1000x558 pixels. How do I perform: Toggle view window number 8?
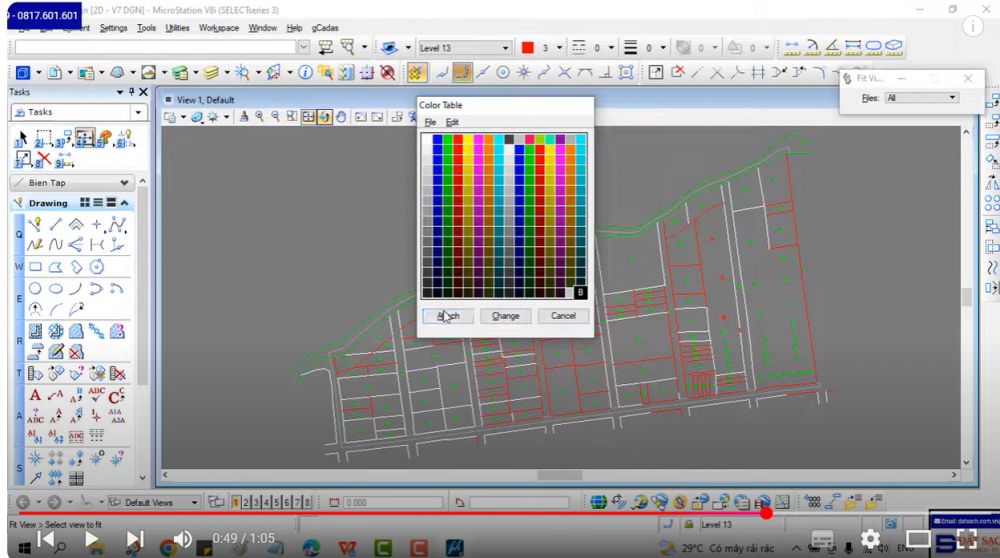pyautogui.click(x=306, y=502)
